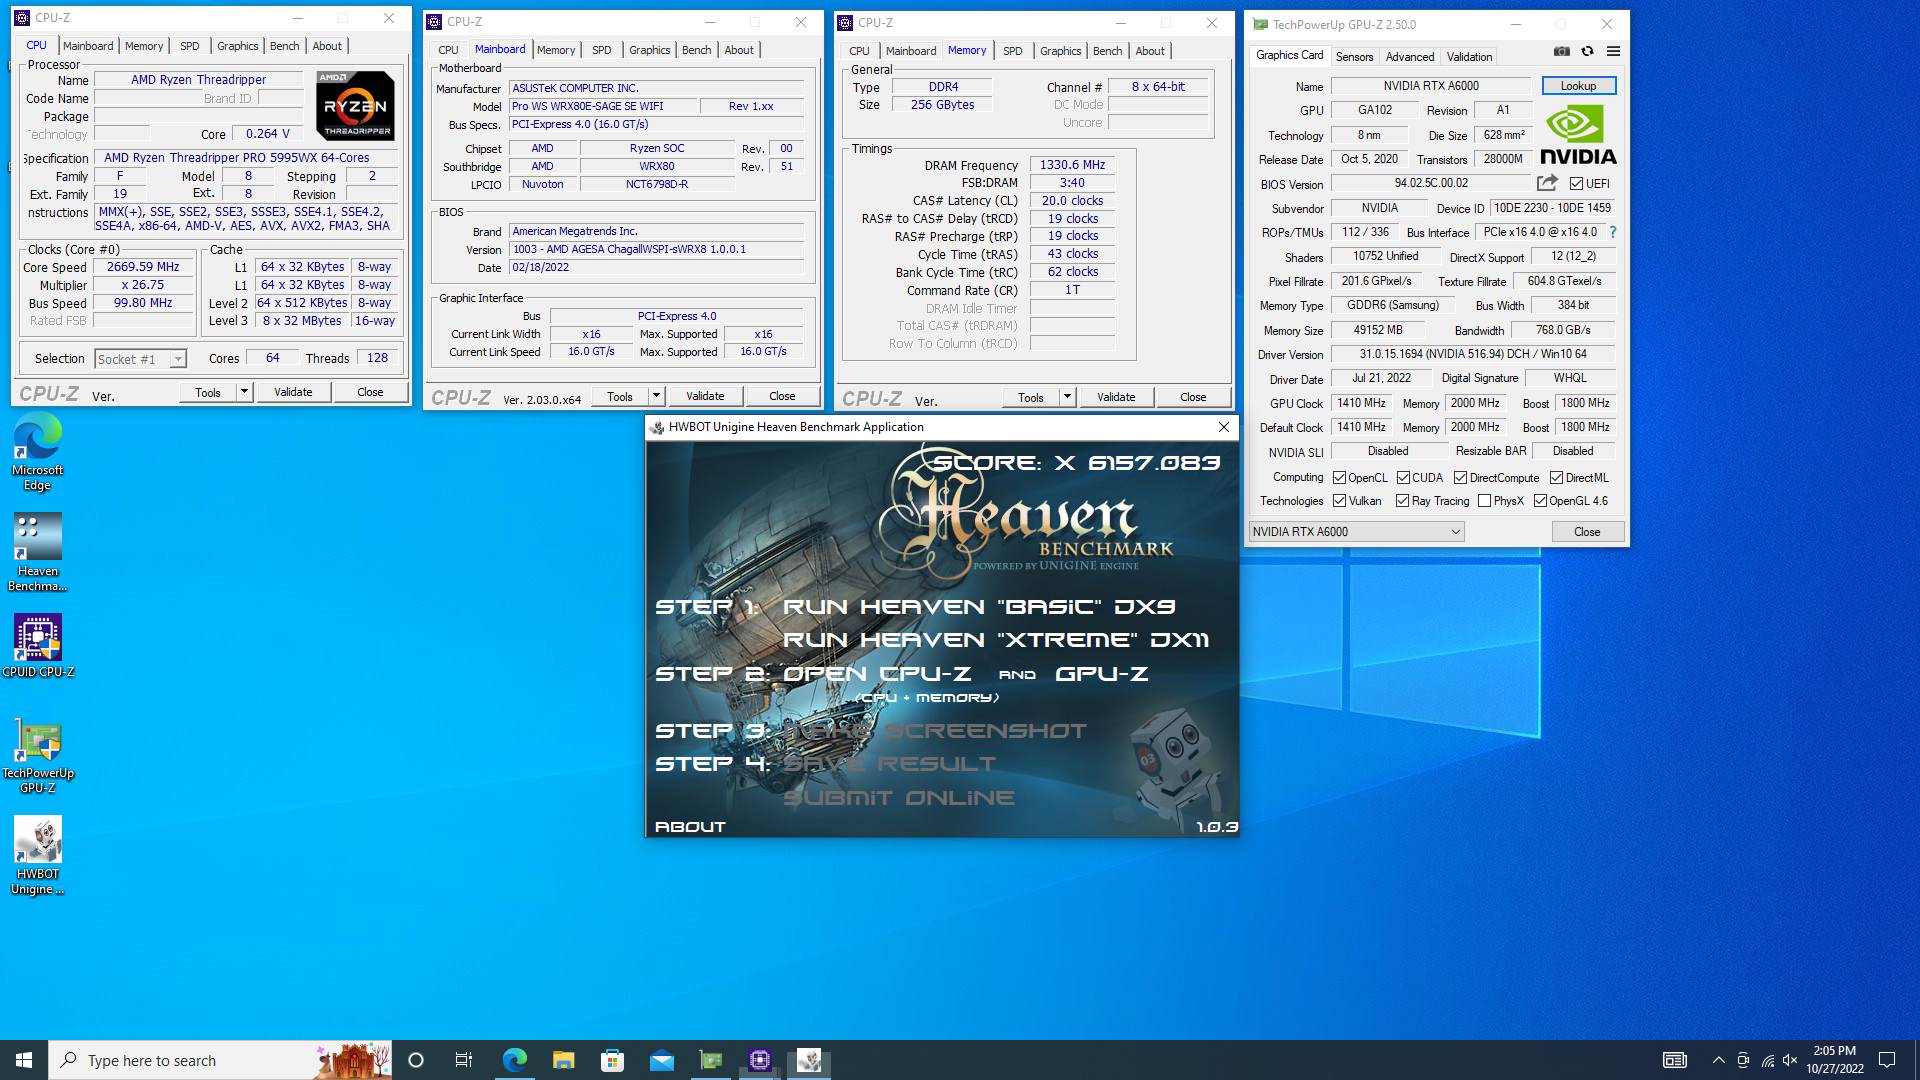Switch to GPU-Z taskbar icon

pyautogui.click(x=710, y=1060)
